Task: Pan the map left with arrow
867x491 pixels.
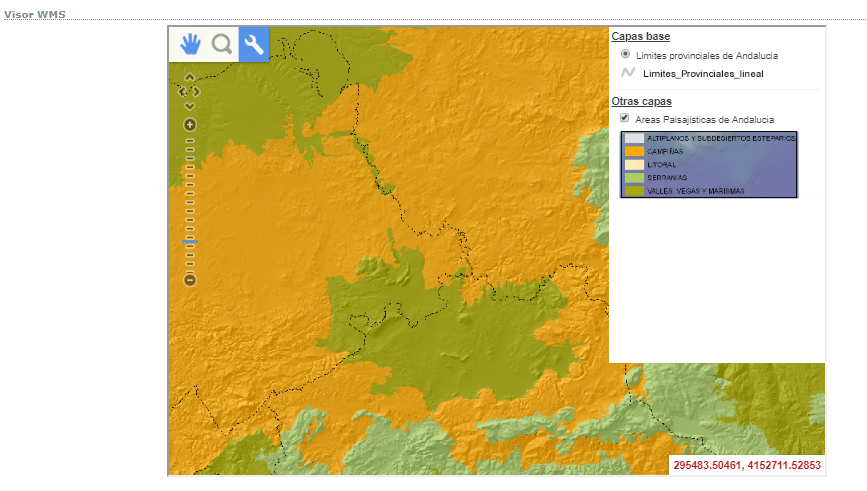Action: tap(182, 92)
